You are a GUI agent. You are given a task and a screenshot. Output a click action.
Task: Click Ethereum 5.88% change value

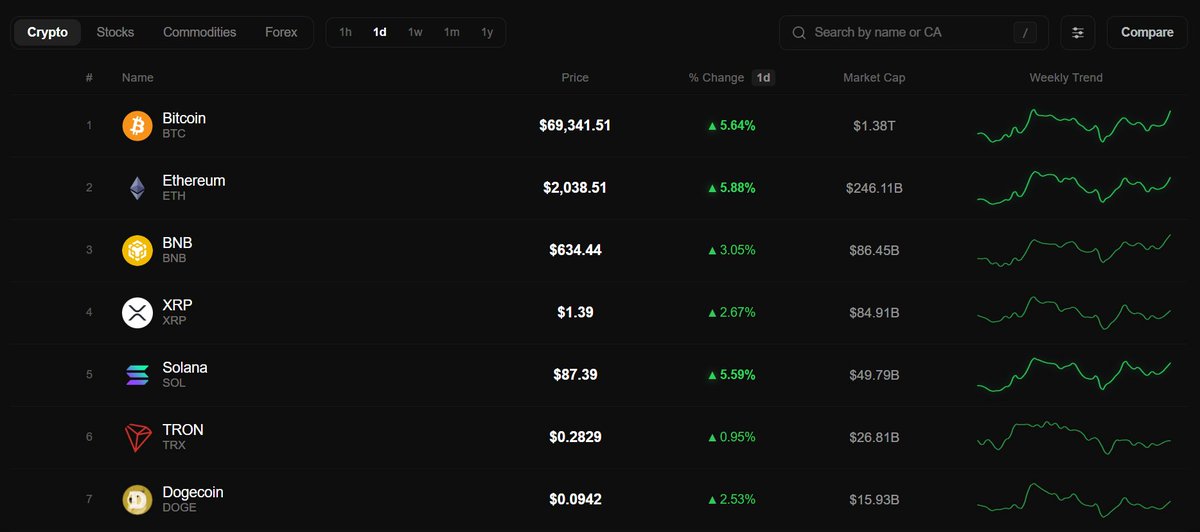[731, 188]
